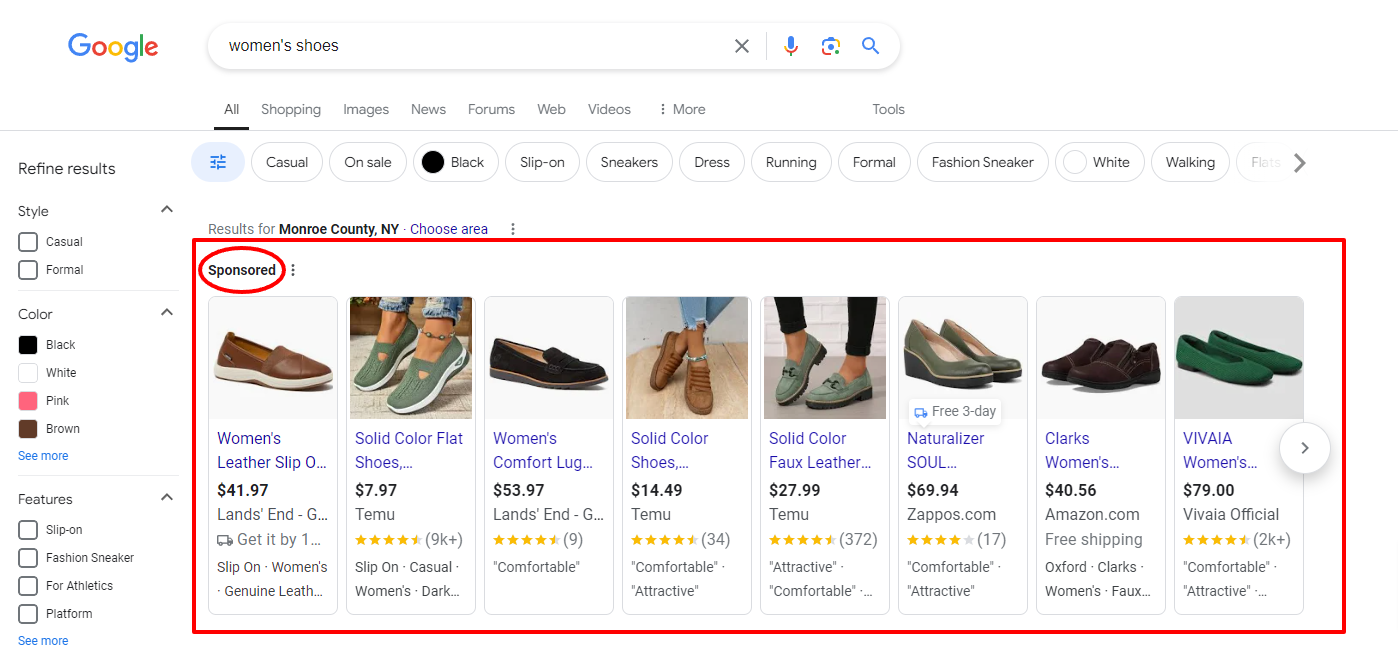This screenshot has width=1398, height=657.
Task: Select the White color filter chip
Action: click(x=1100, y=162)
